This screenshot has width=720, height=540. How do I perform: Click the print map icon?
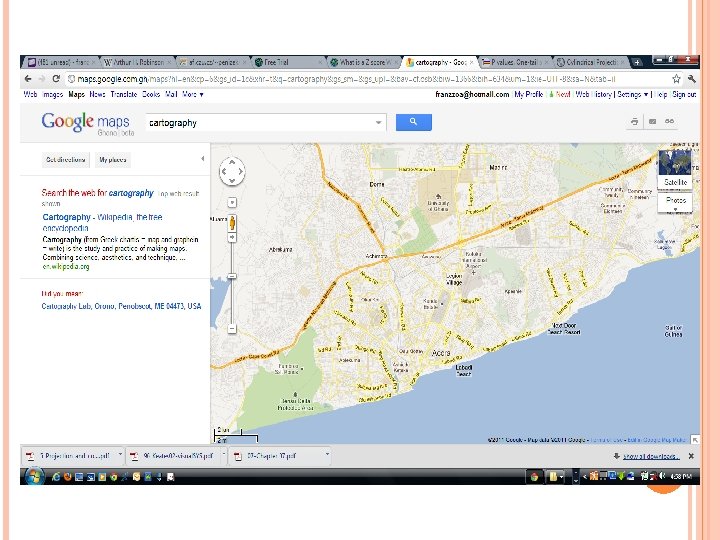coord(635,122)
